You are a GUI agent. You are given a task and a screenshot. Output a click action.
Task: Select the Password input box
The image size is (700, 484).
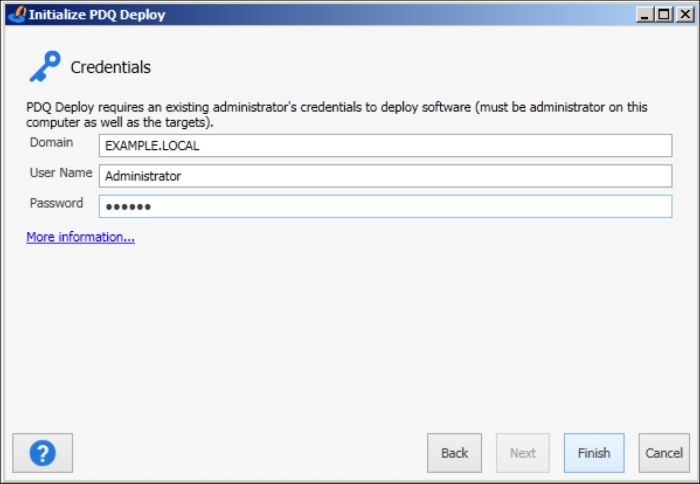pyautogui.click(x=385, y=206)
